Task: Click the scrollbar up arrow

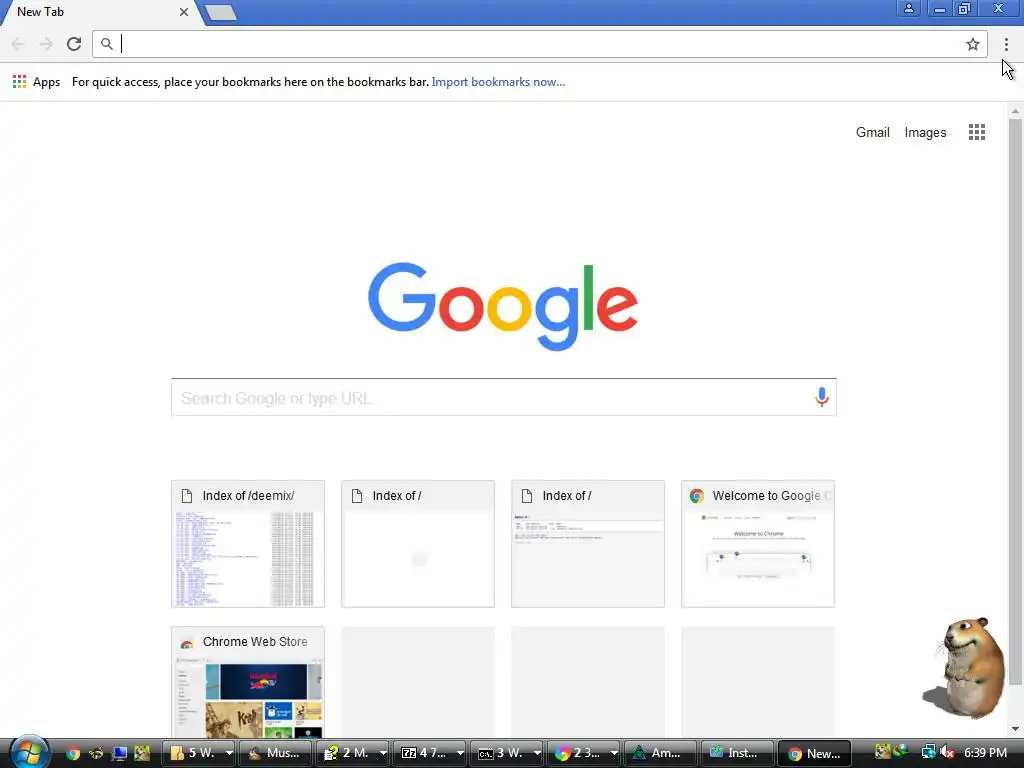Action: (x=1015, y=111)
